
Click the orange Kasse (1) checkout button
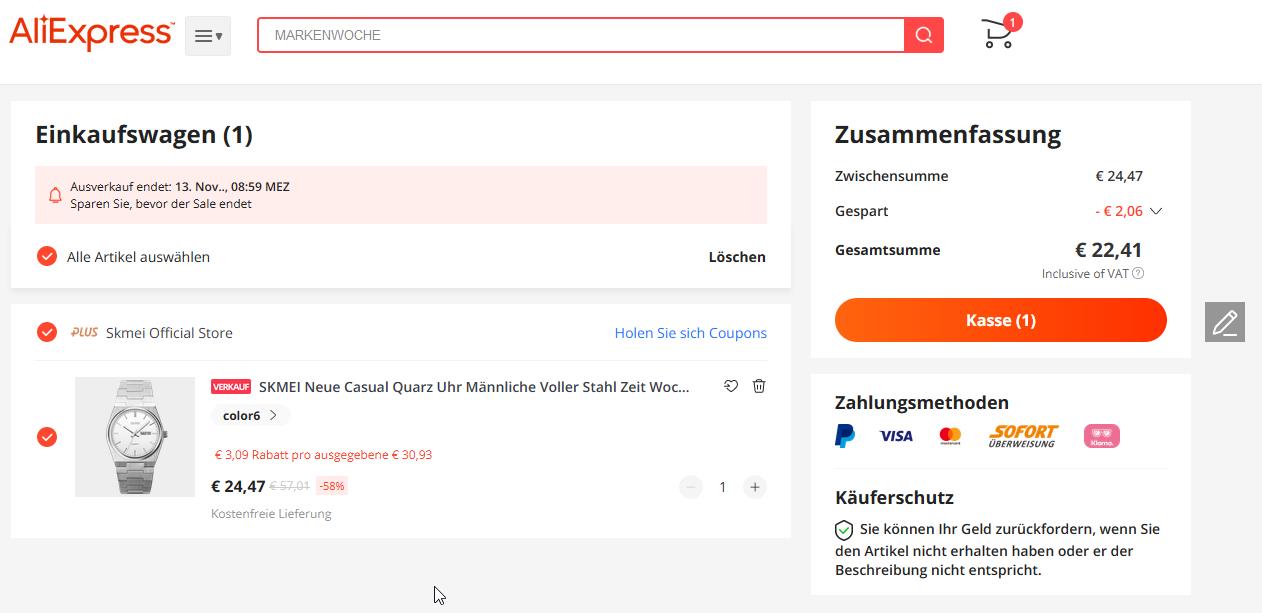pyautogui.click(x=1000, y=320)
